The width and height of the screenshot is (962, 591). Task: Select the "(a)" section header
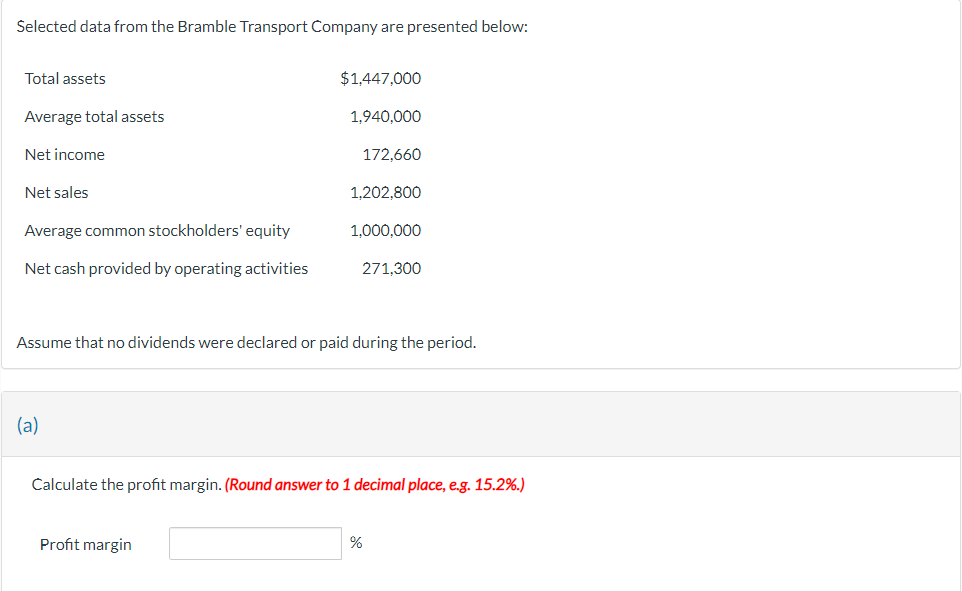tap(27, 424)
